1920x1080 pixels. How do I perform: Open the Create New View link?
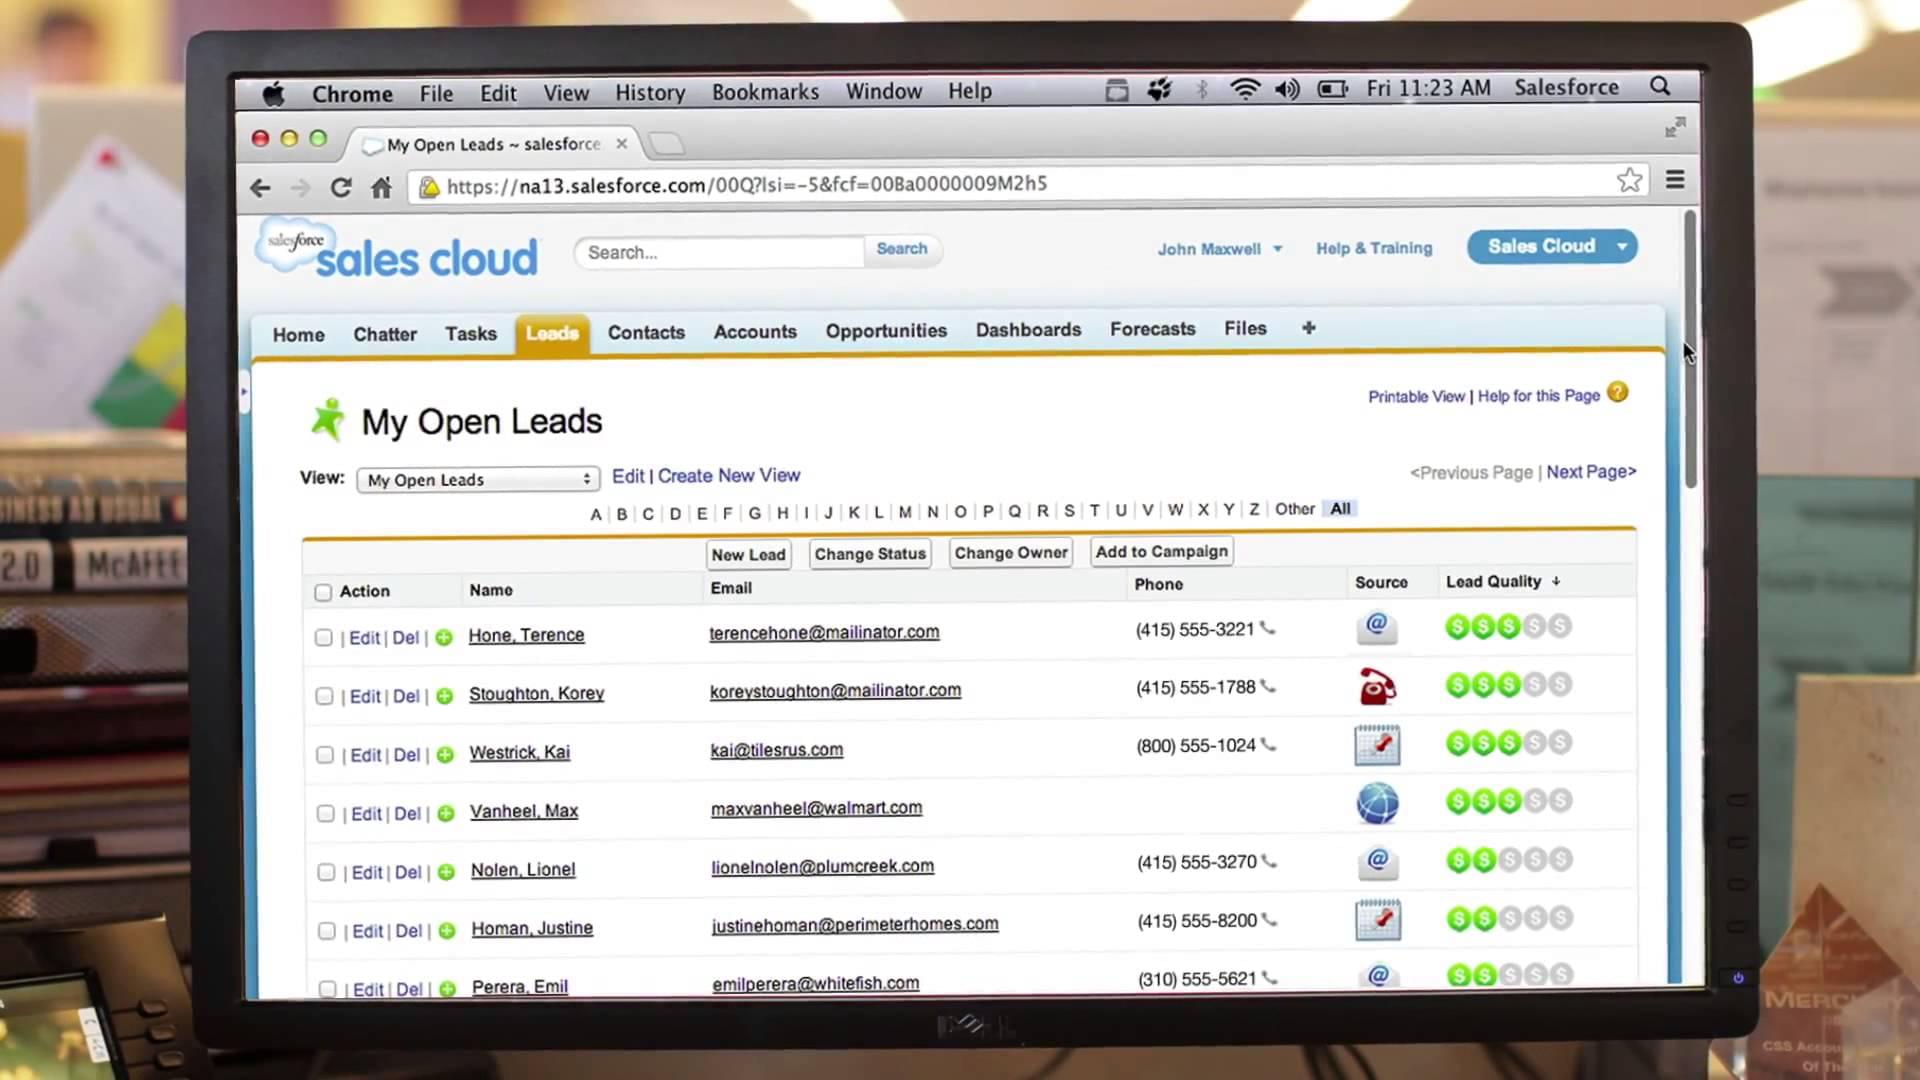click(x=729, y=476)
